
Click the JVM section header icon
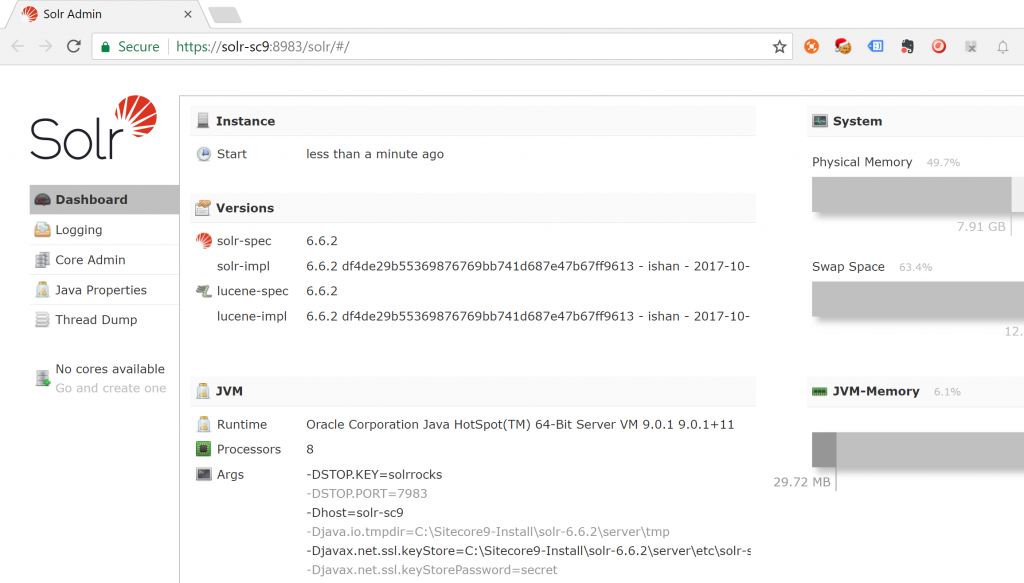203,391
